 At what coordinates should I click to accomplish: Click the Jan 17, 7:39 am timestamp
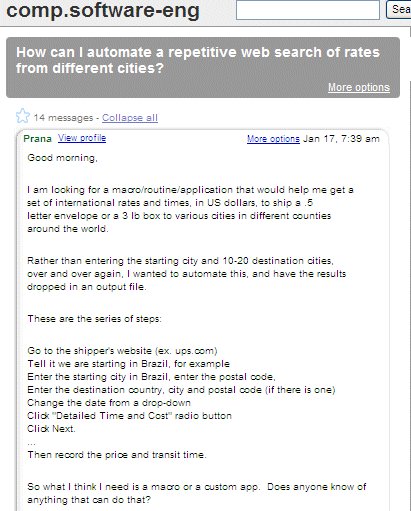tap(341, 139)
